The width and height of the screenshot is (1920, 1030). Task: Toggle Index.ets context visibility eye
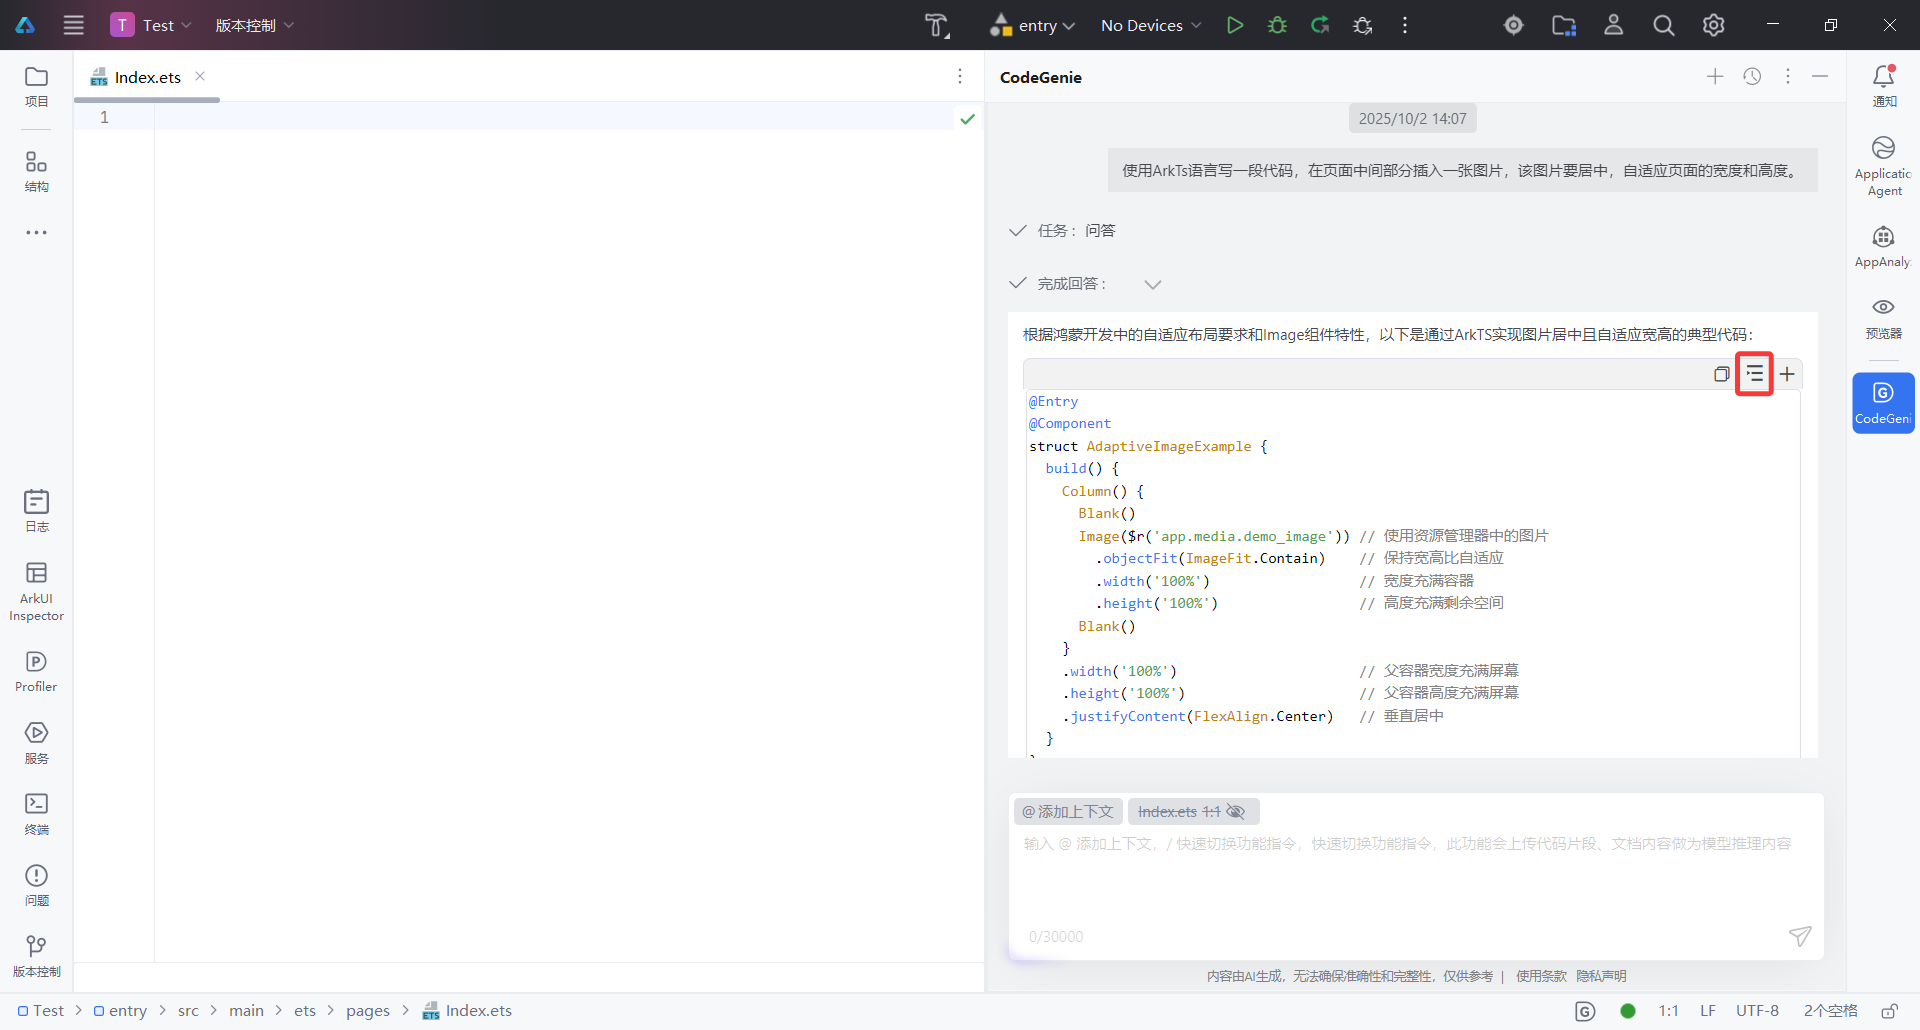coord(1236,812)
